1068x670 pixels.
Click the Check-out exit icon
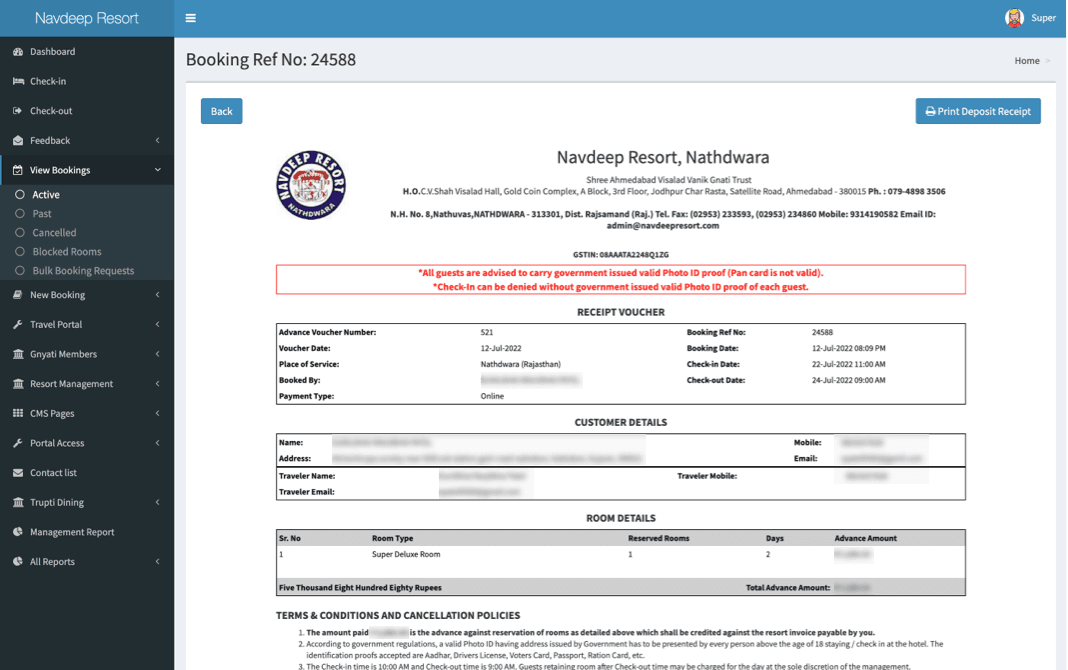tap(18, 111)
